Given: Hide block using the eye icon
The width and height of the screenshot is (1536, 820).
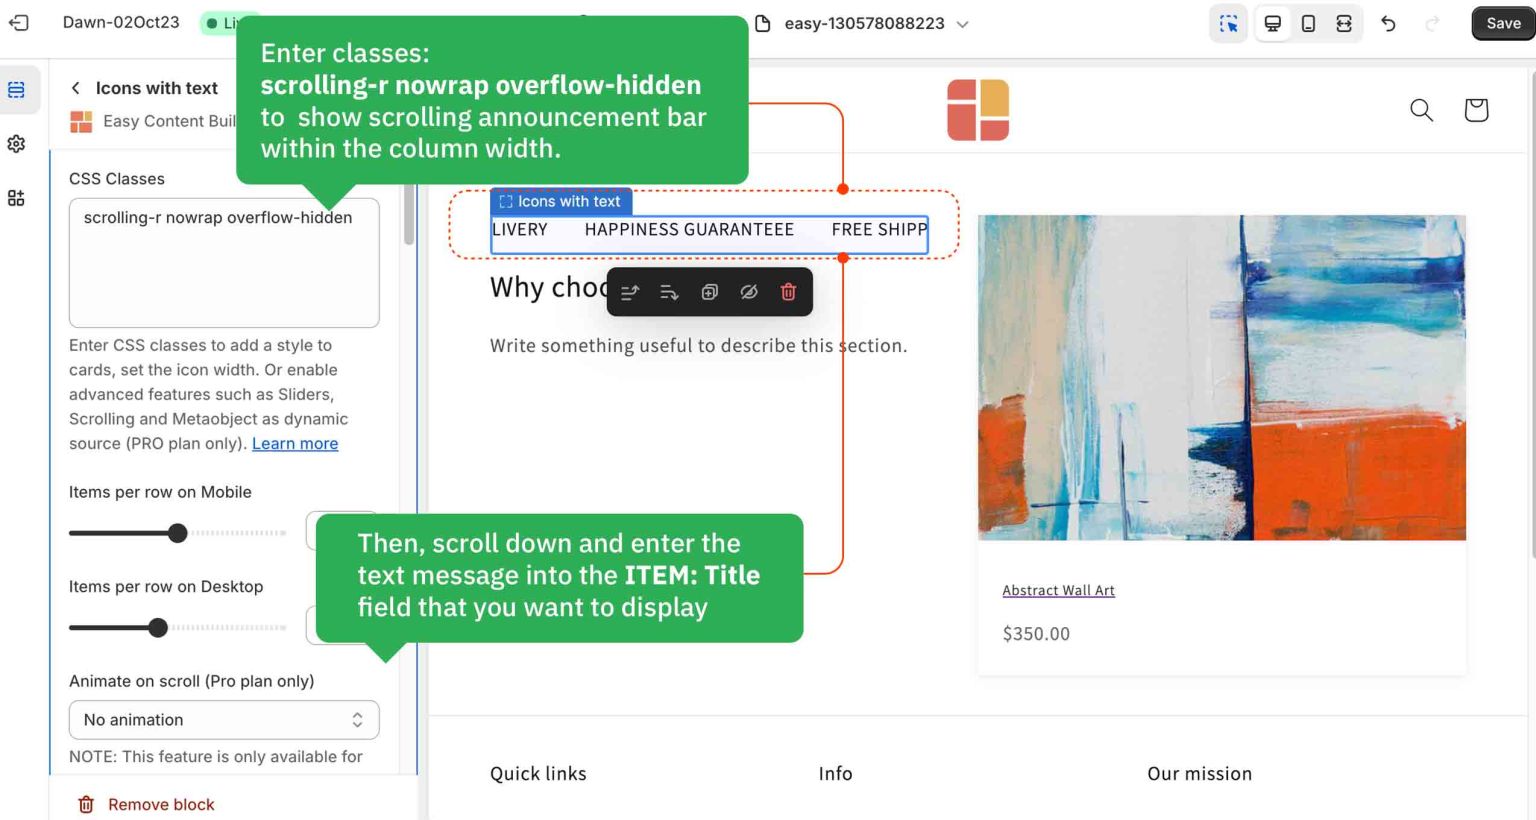Looking at the screenshot, I should click(x=749, y=292).
